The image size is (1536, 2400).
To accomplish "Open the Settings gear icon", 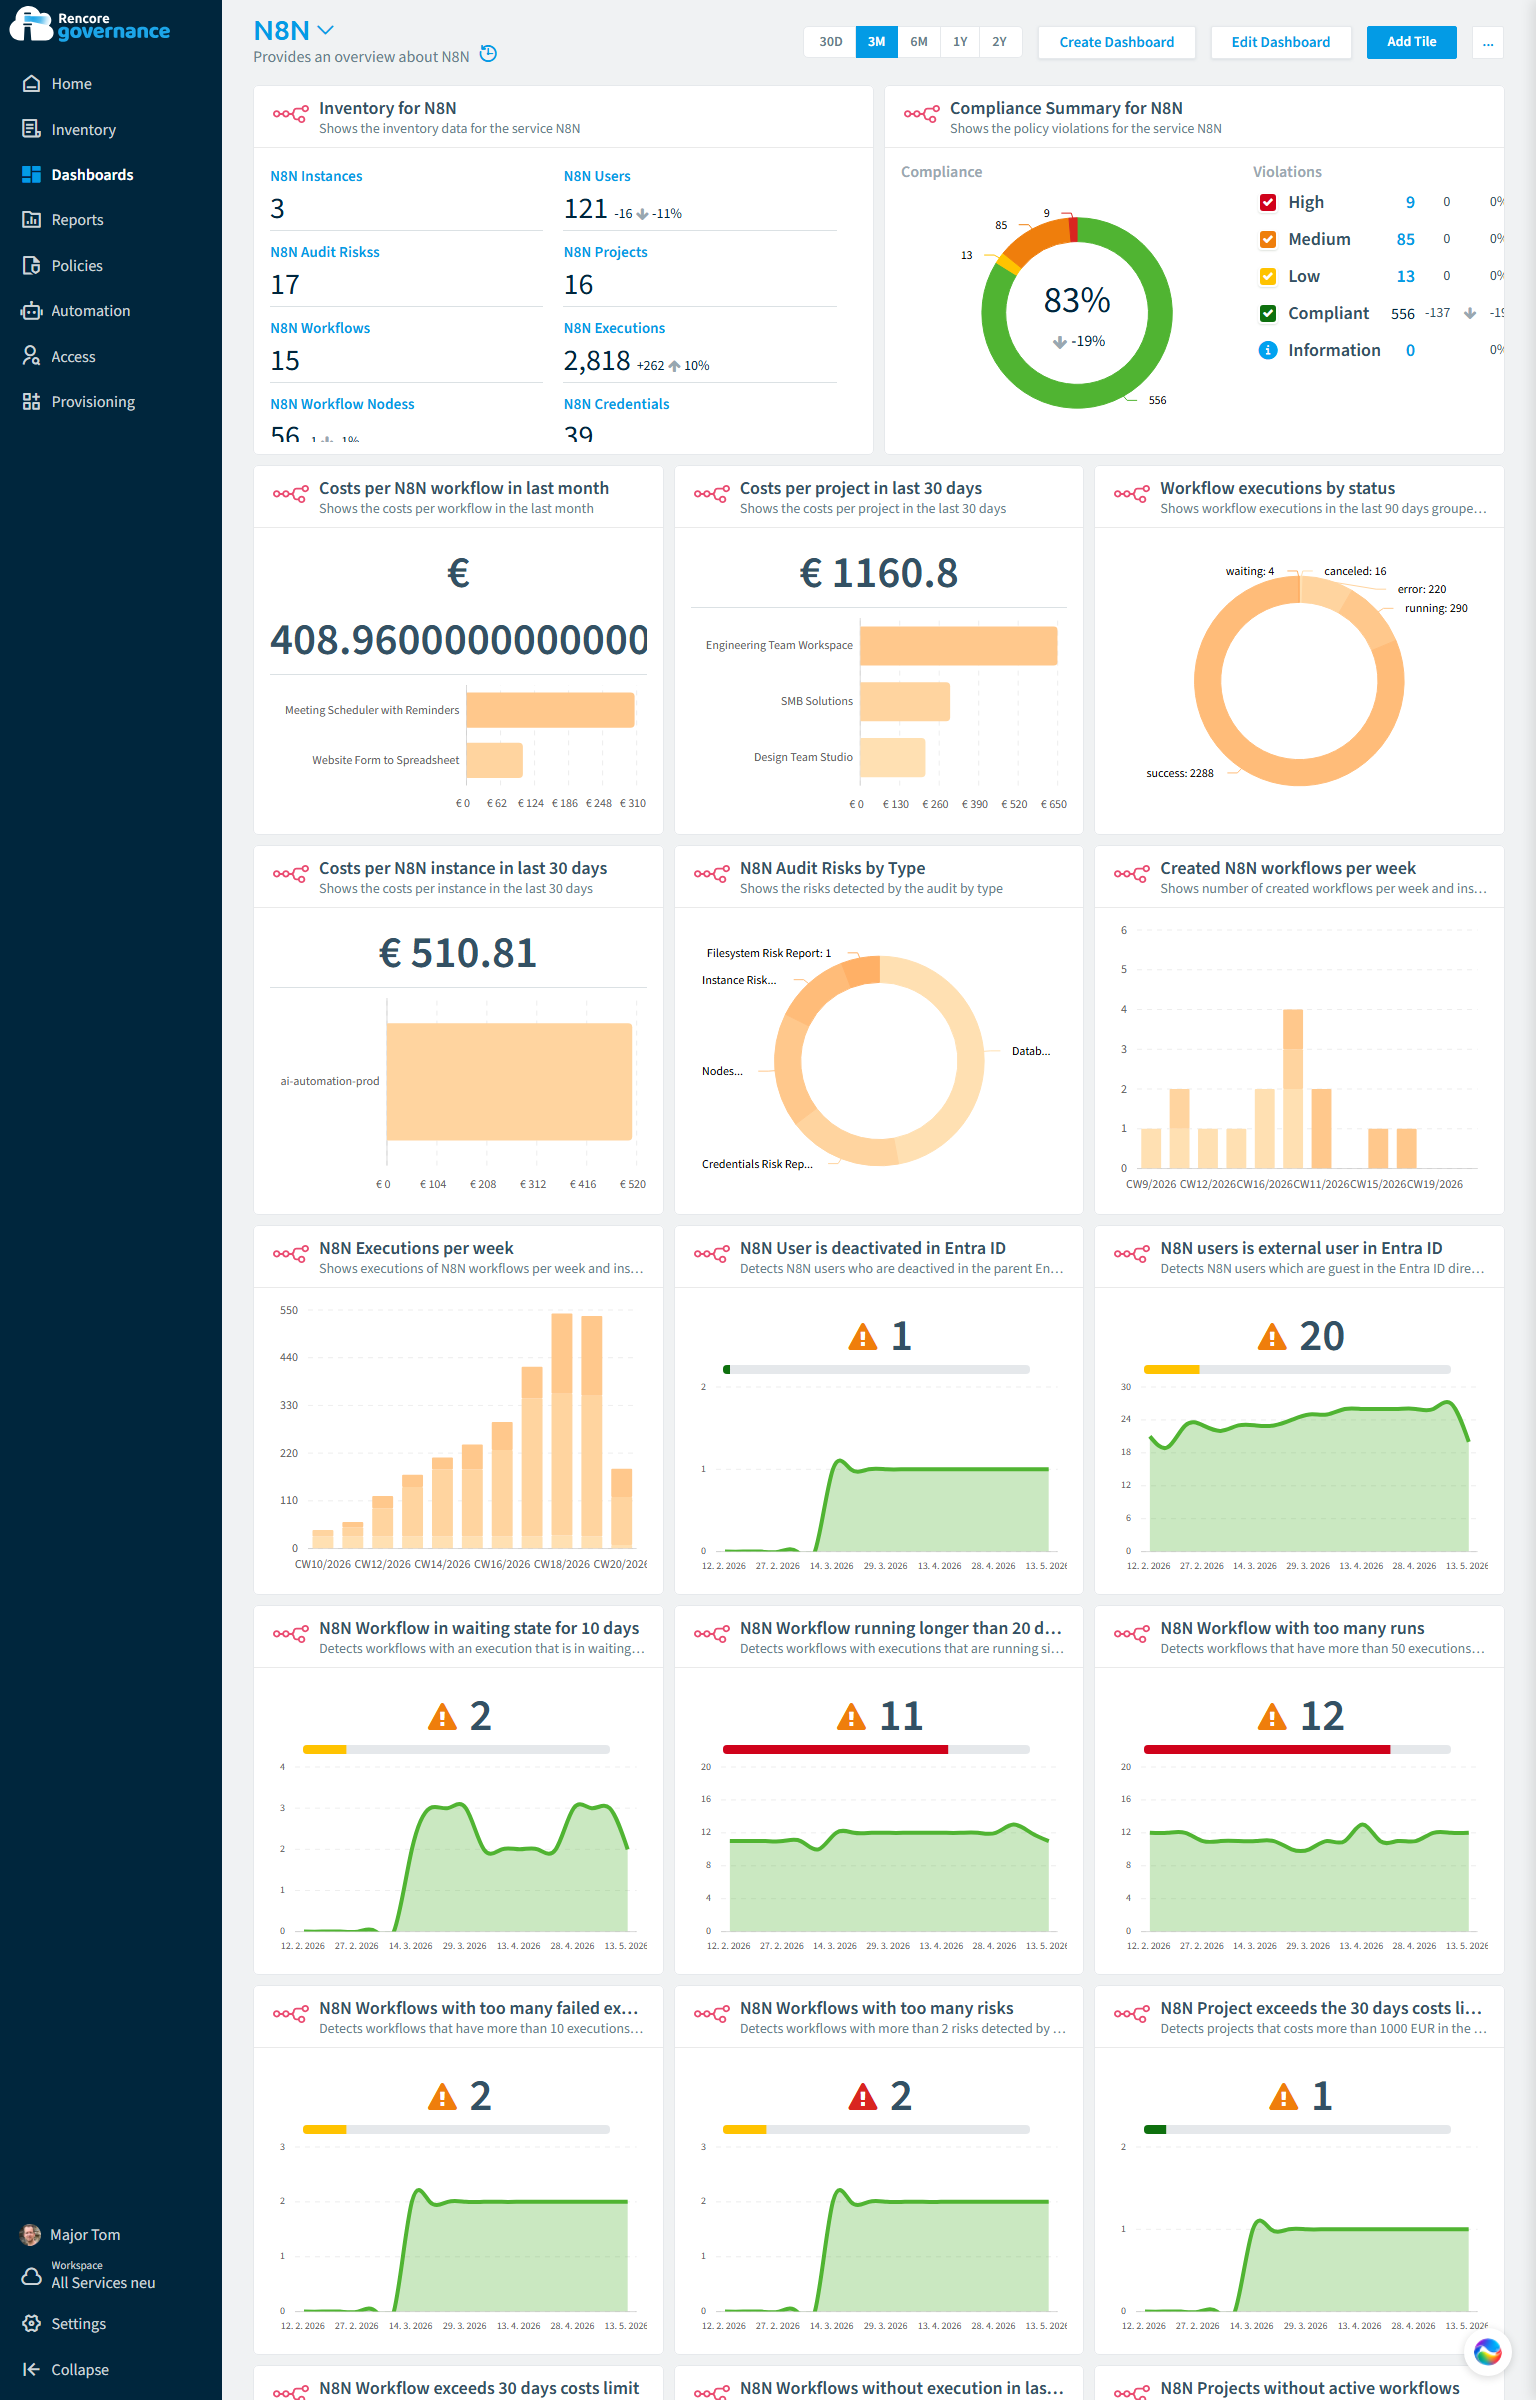I will [x=31, y=2323].
